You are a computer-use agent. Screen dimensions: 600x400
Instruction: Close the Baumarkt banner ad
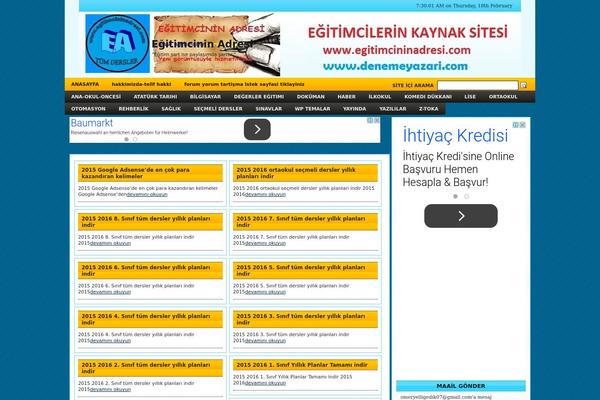click(377, 120)
